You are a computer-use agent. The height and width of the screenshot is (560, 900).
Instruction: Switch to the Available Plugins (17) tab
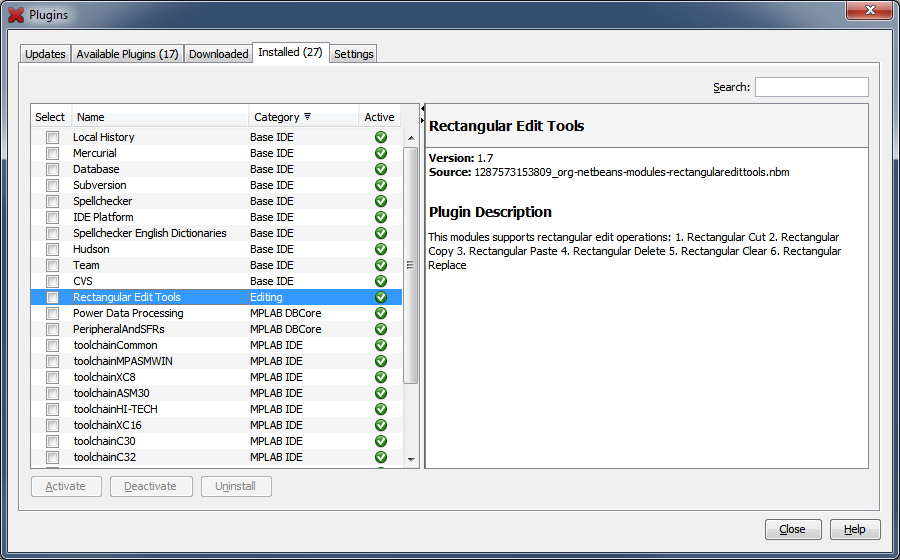pos(127,54)
